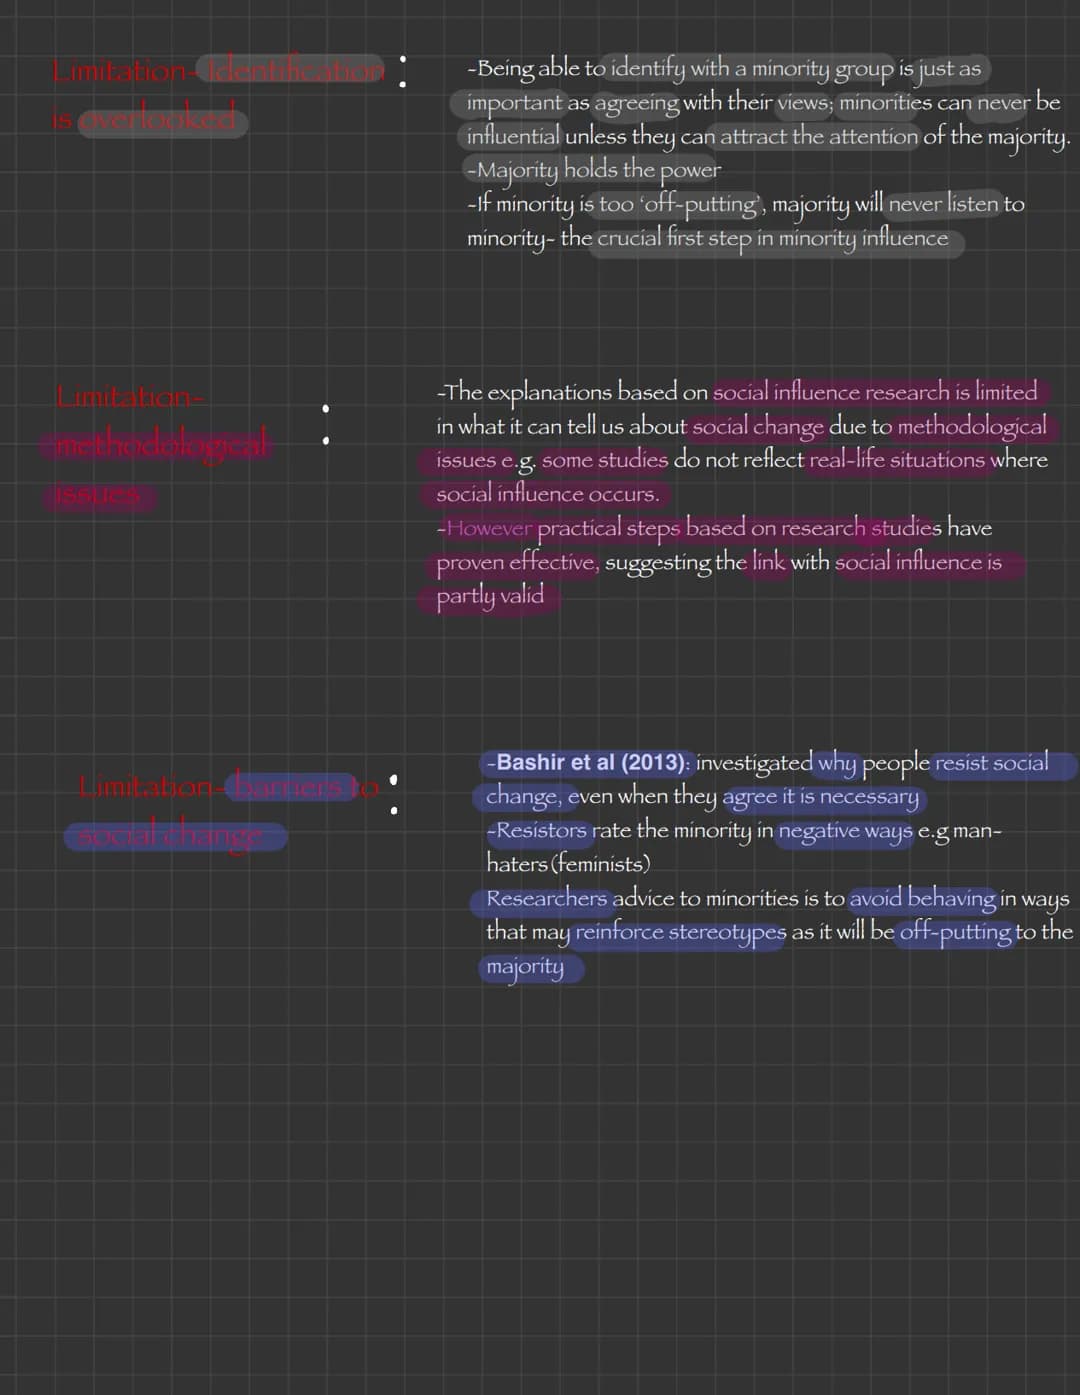The height and width of the screenshot is (1395, 1080).
Task: Select the 'Identification' highlighted heading word
Action: 296,70
